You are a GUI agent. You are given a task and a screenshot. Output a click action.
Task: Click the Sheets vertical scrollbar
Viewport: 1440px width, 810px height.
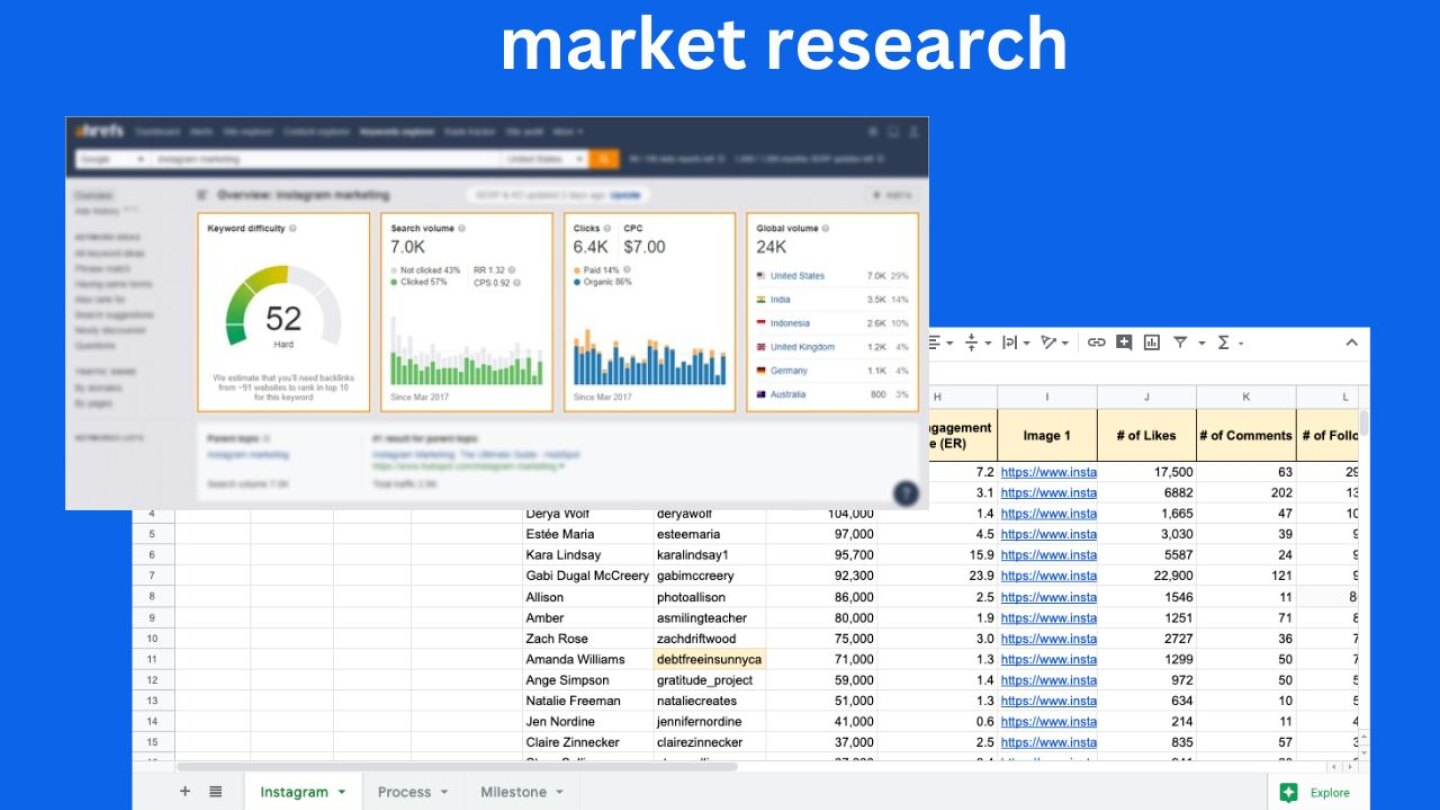tap(1363, 422)
